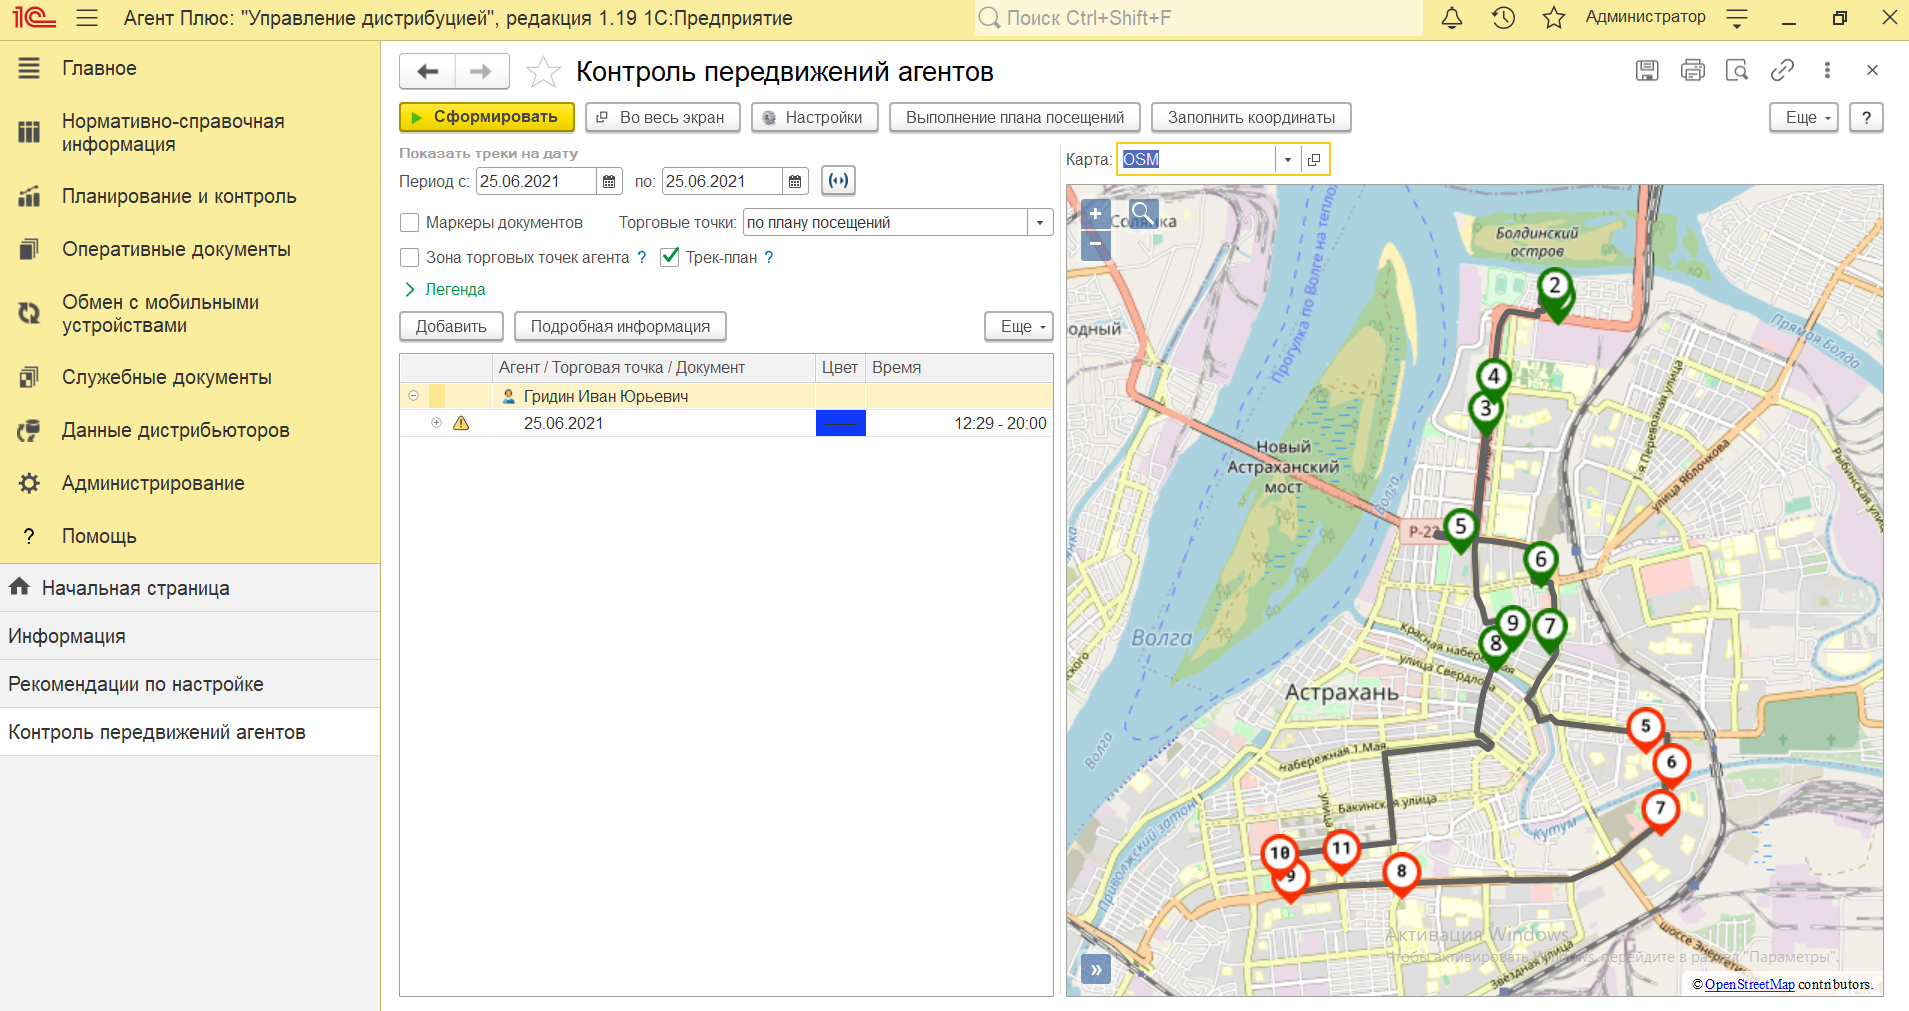This screenshot has height=1011, width=1909.
Task: Enable Маркеры документов checkbox
Action: click(409, 222)
